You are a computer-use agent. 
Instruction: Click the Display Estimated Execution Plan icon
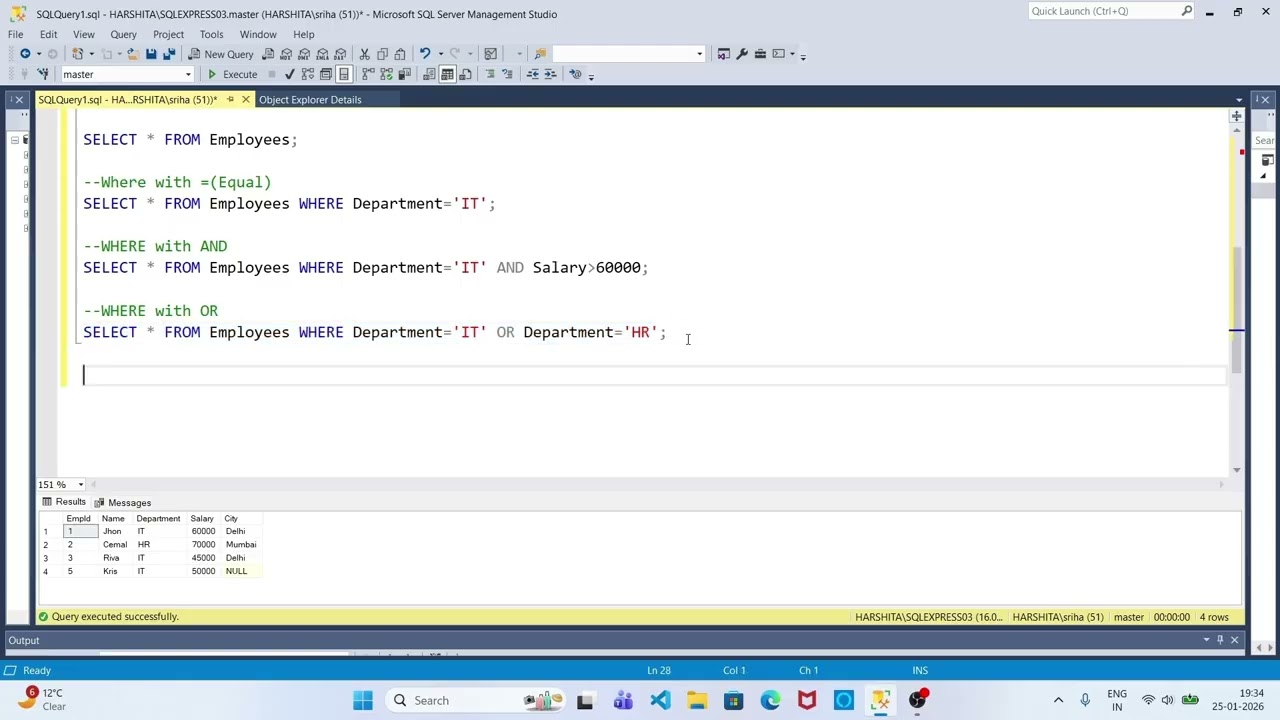pyautogui.click(x=308, y=74)
